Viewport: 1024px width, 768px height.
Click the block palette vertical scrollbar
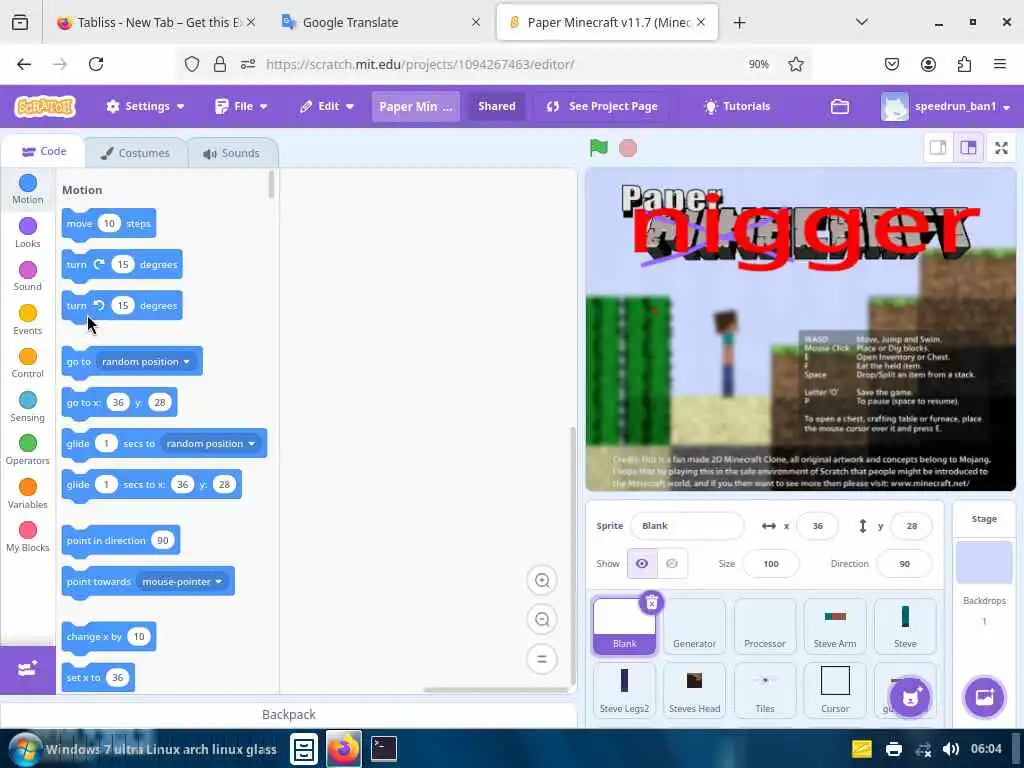(x=271, y=185)
